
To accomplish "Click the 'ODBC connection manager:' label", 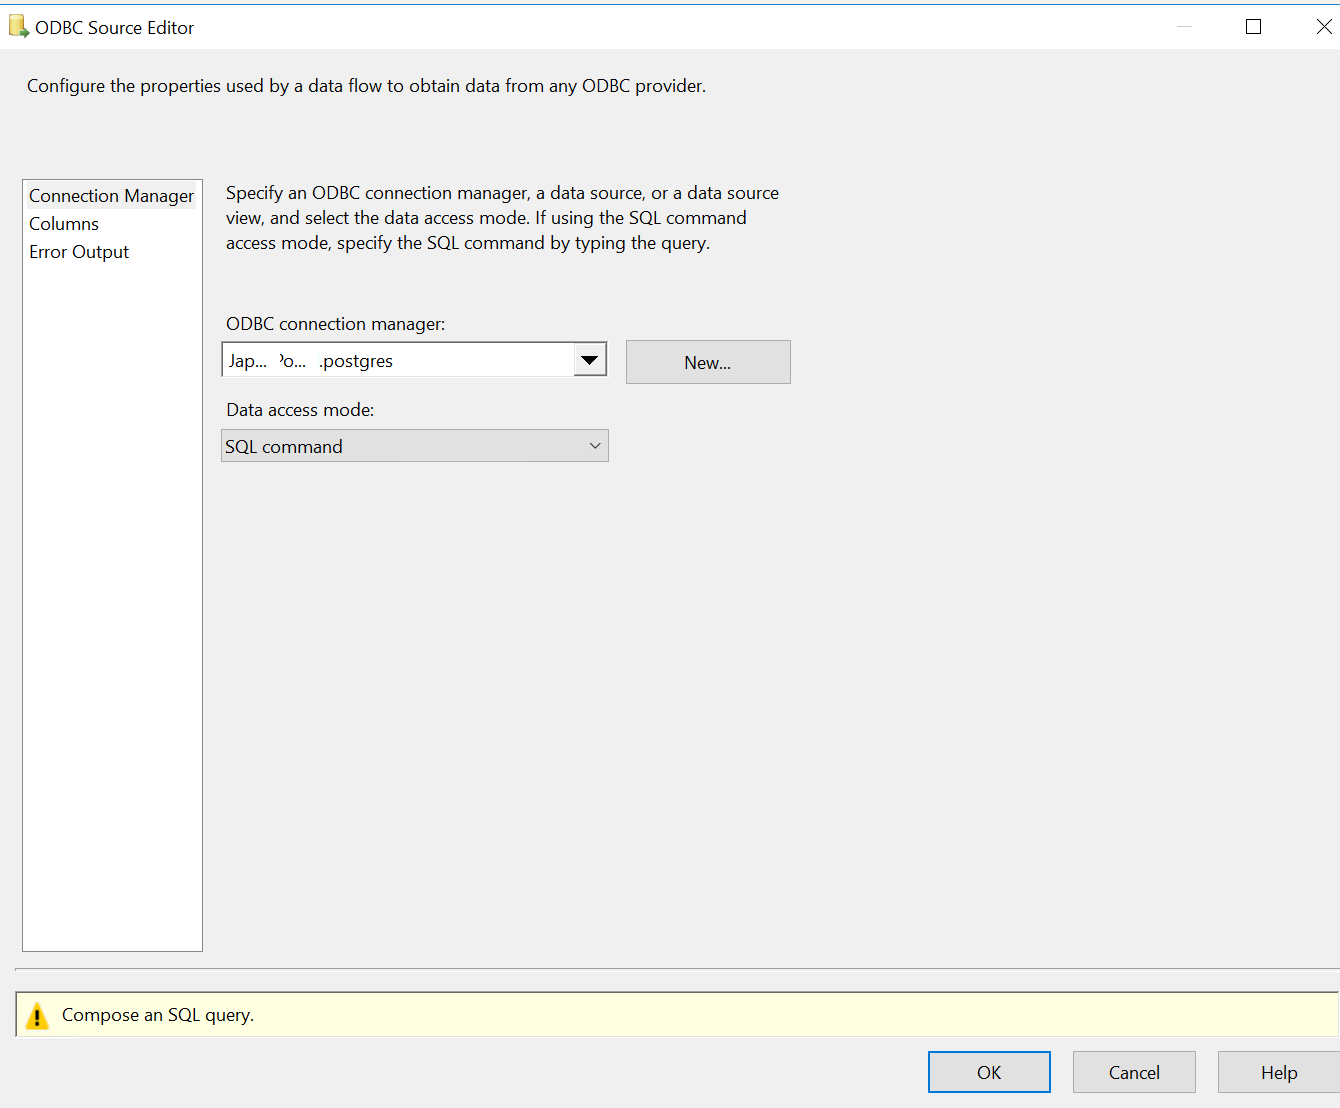I will 336,324.
